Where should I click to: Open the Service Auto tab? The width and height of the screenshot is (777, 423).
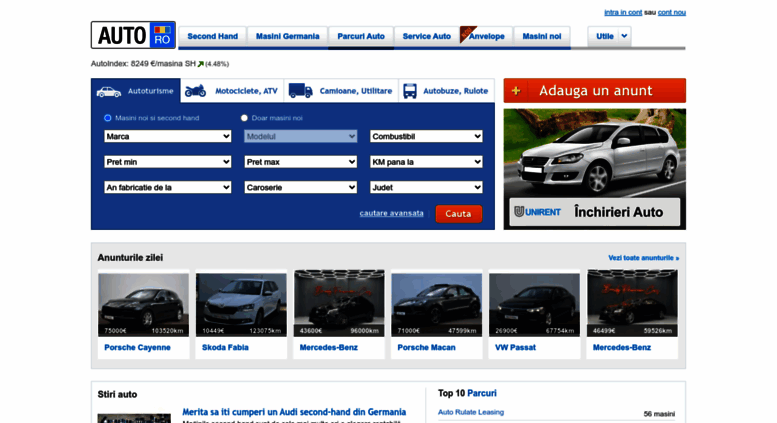pos(427,36)
